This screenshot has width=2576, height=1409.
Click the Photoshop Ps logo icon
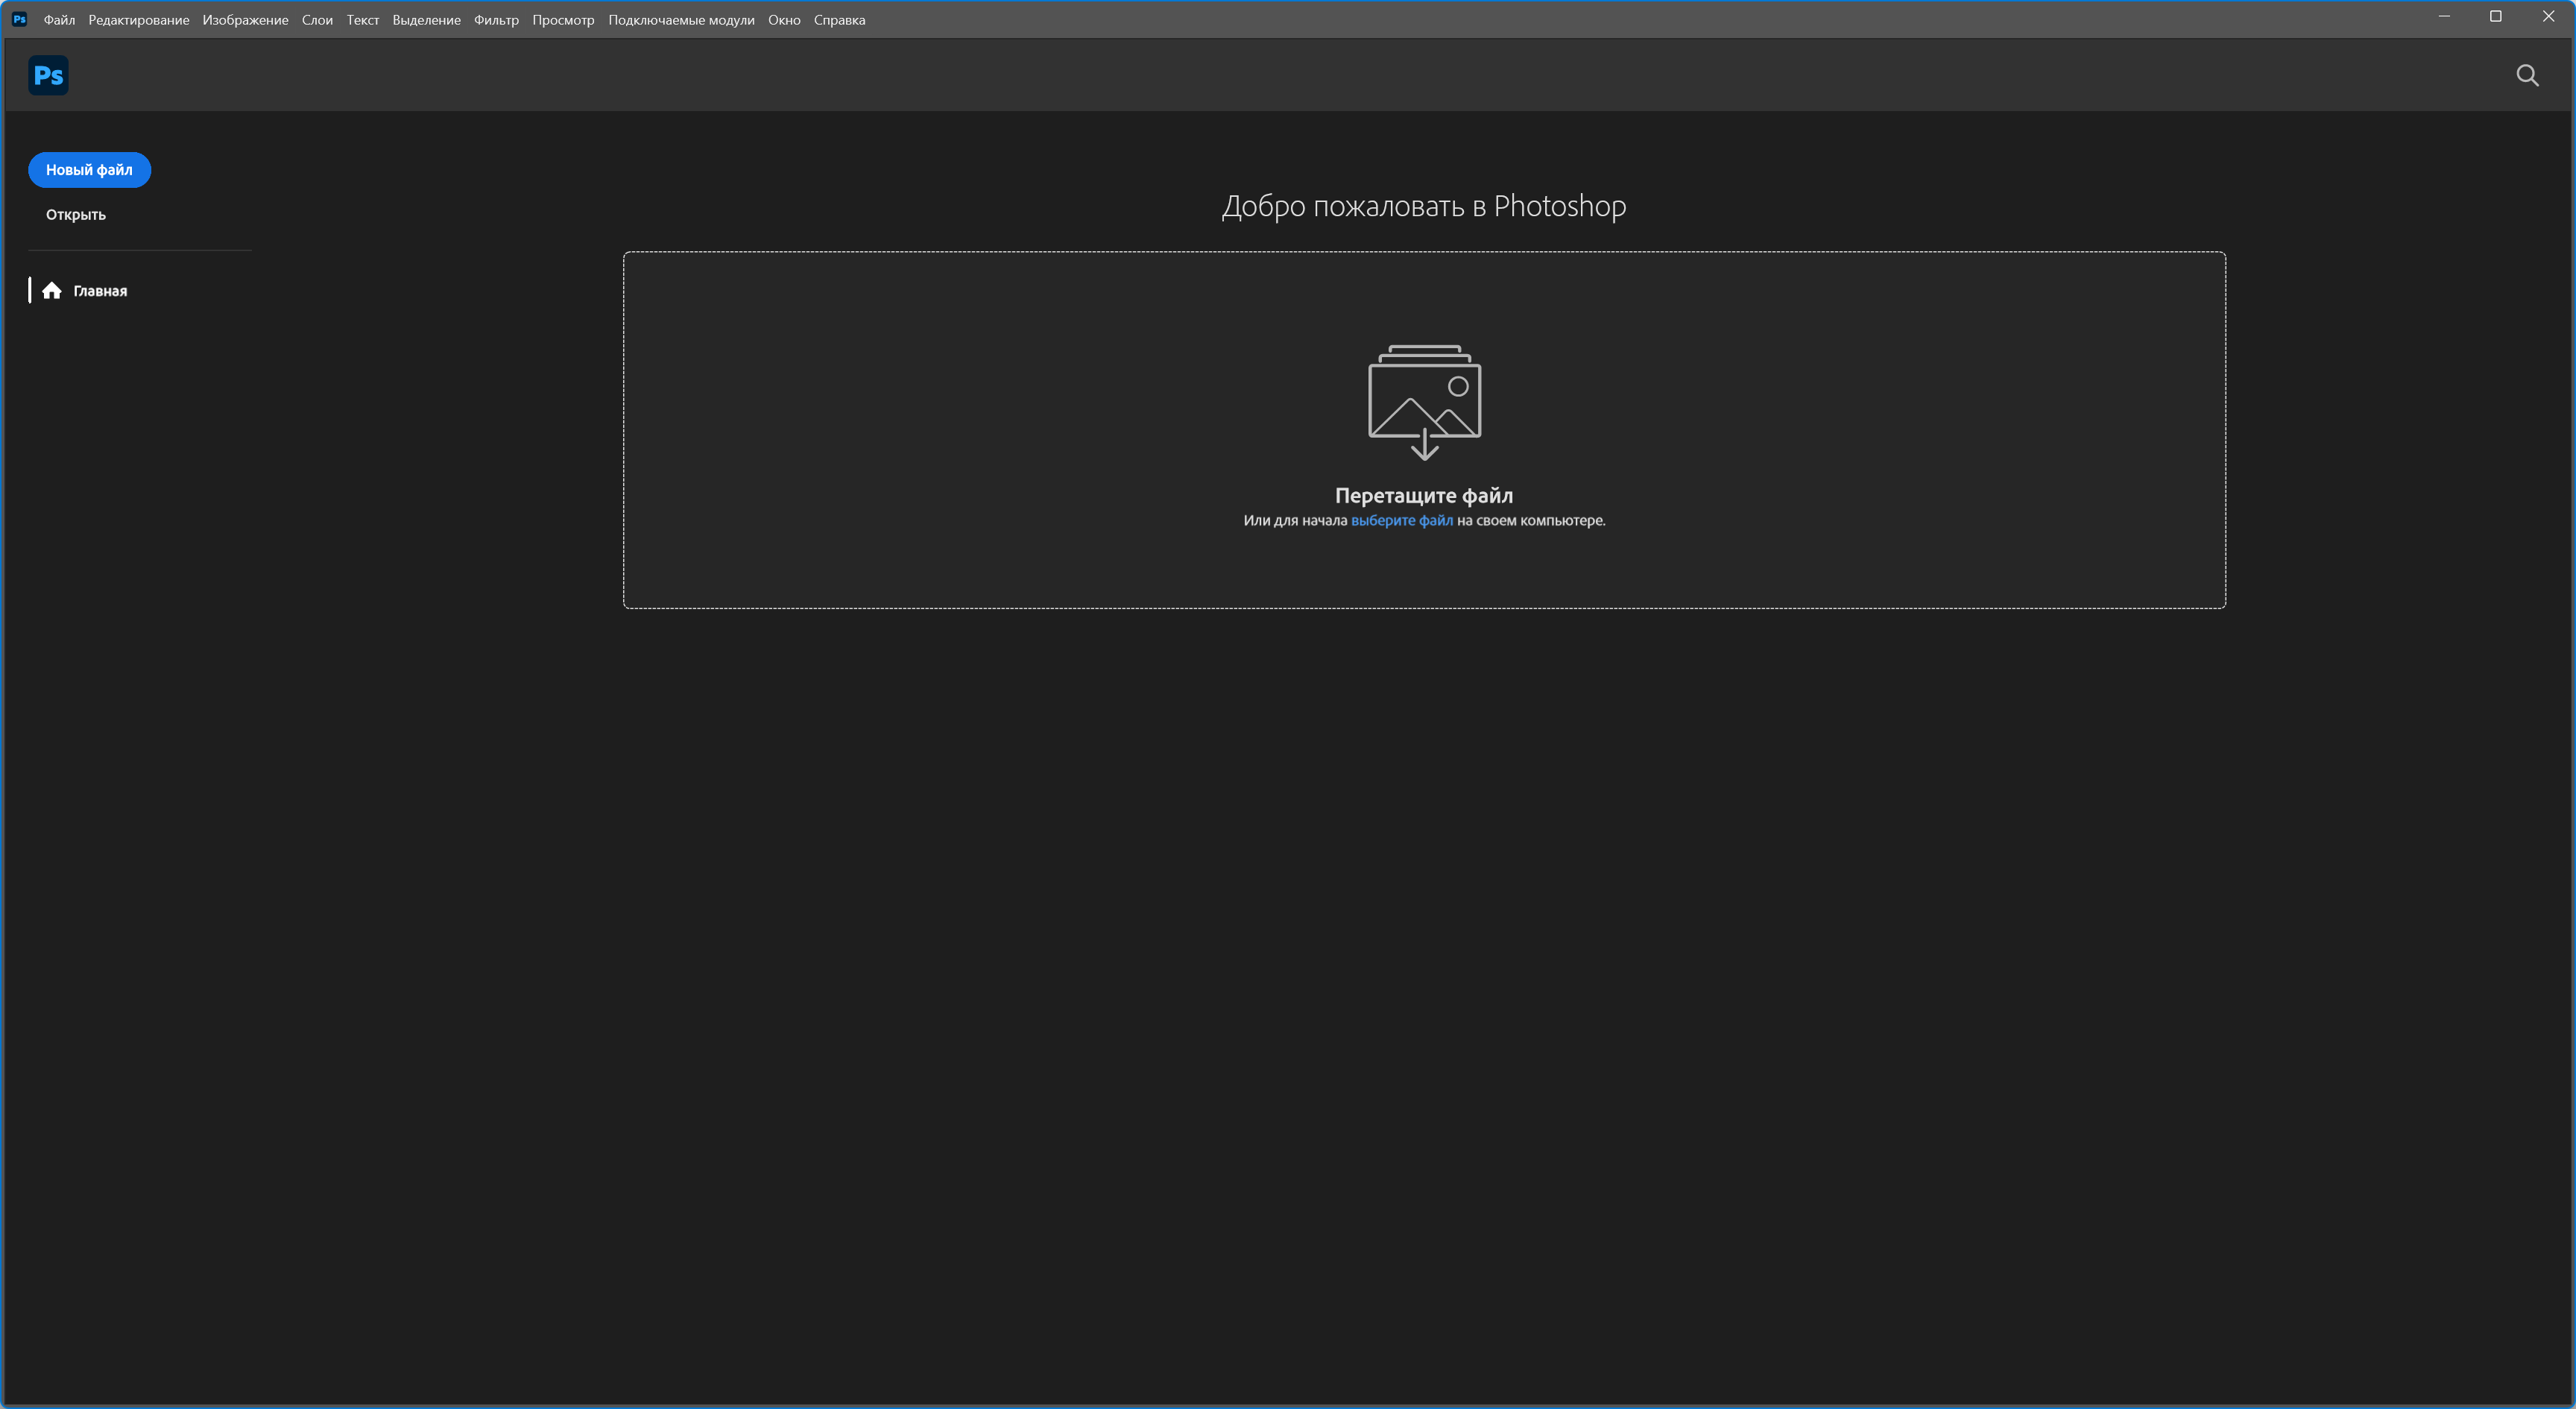[x=48, y=75]
